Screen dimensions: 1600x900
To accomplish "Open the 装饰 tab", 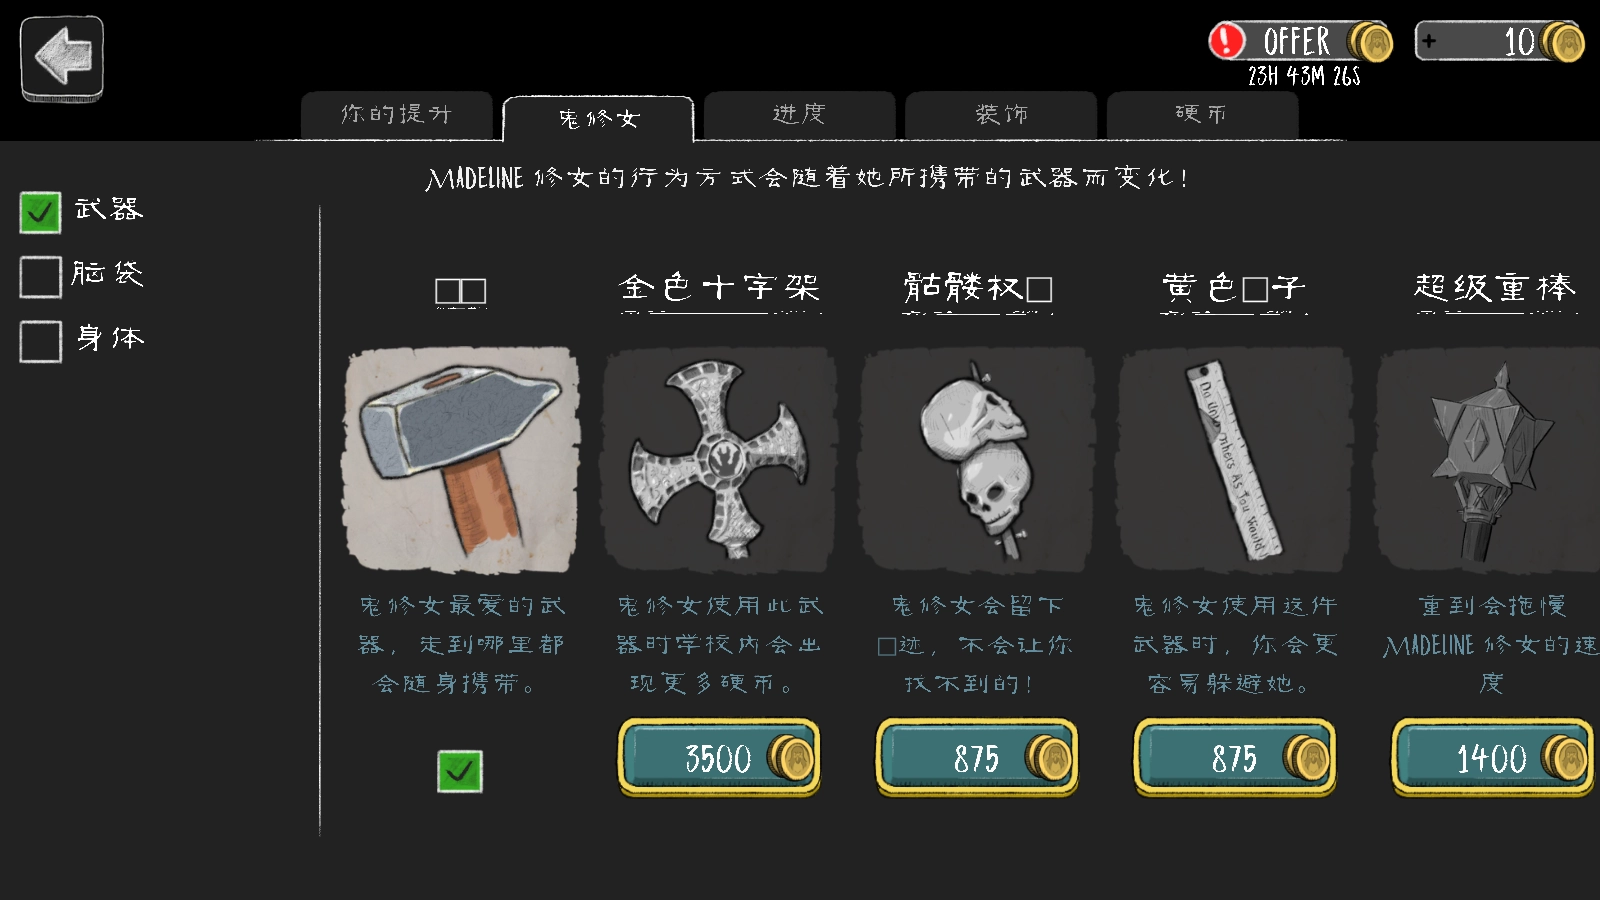I will pyautogui.click(x=1001, y=115).
